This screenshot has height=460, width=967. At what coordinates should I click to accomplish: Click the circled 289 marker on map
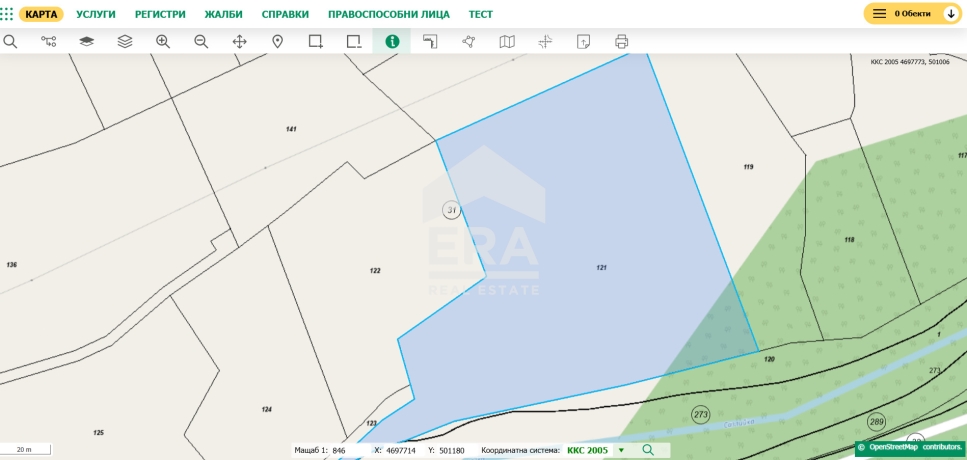click(x=876, y=422)
